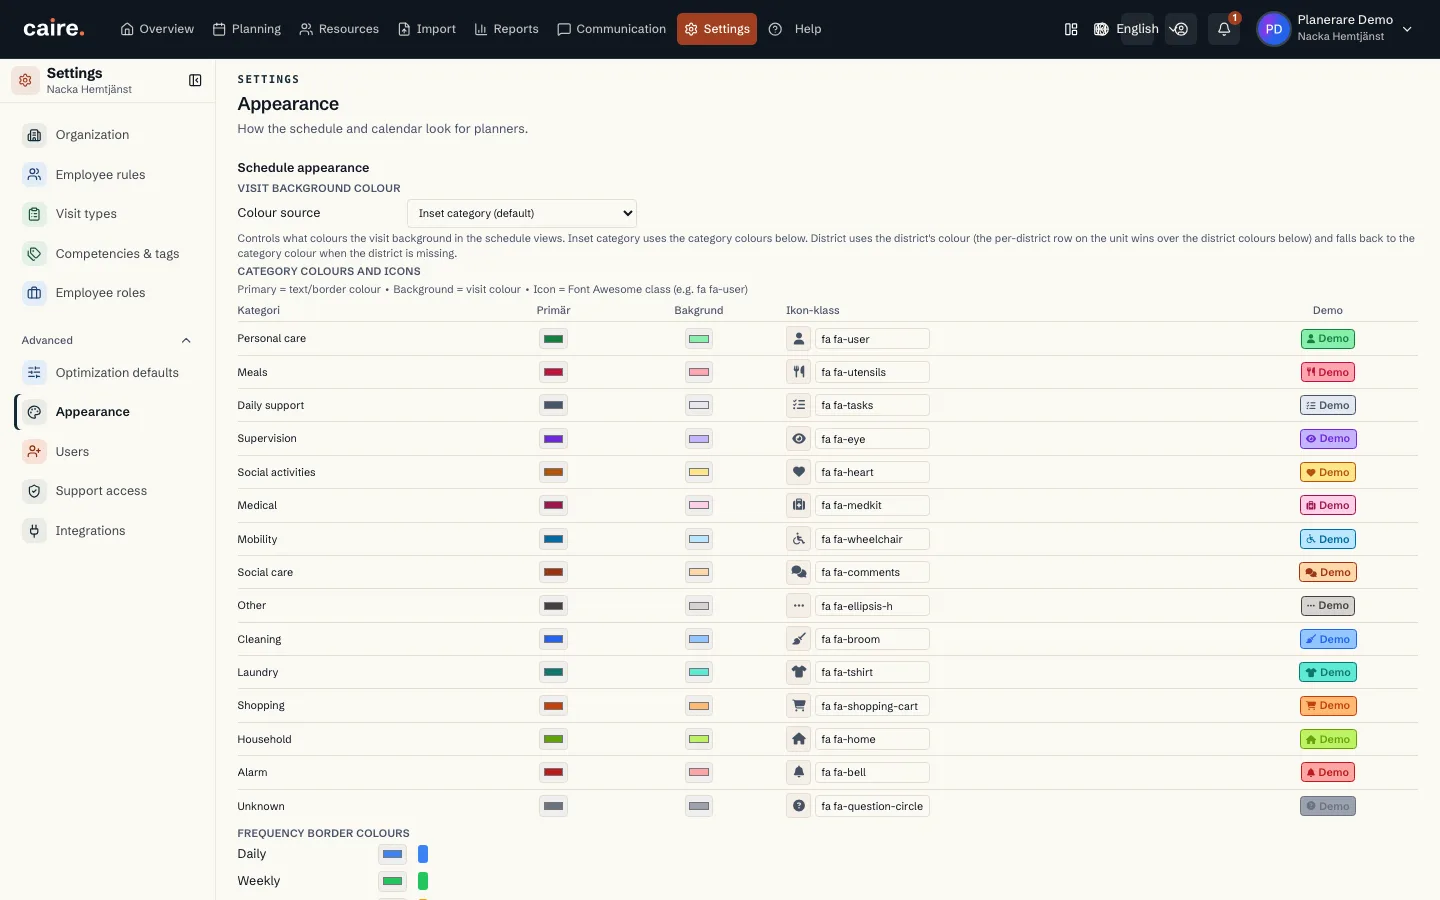Click the Support access shield icon
The width and height of the screenshot is (1440, 900).
34,491
